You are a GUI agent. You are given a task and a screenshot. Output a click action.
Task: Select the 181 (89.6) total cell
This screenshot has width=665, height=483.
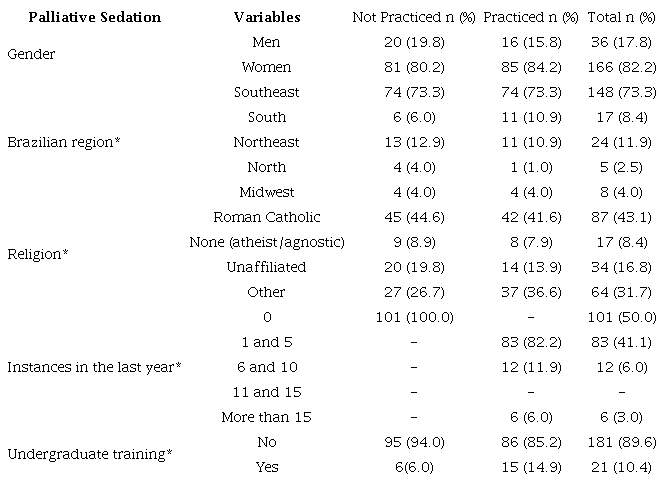622,442
